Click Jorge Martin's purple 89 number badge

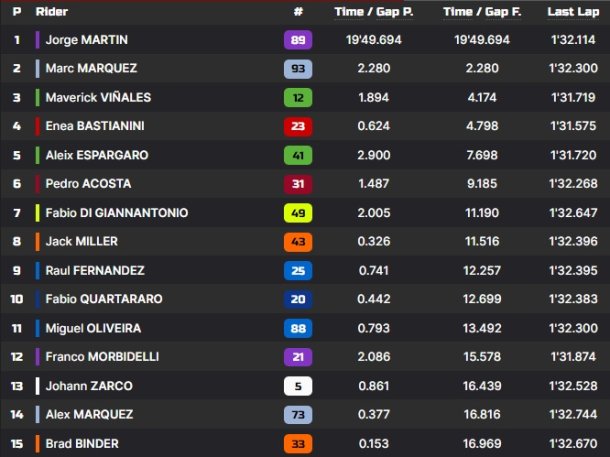[298, 40]
